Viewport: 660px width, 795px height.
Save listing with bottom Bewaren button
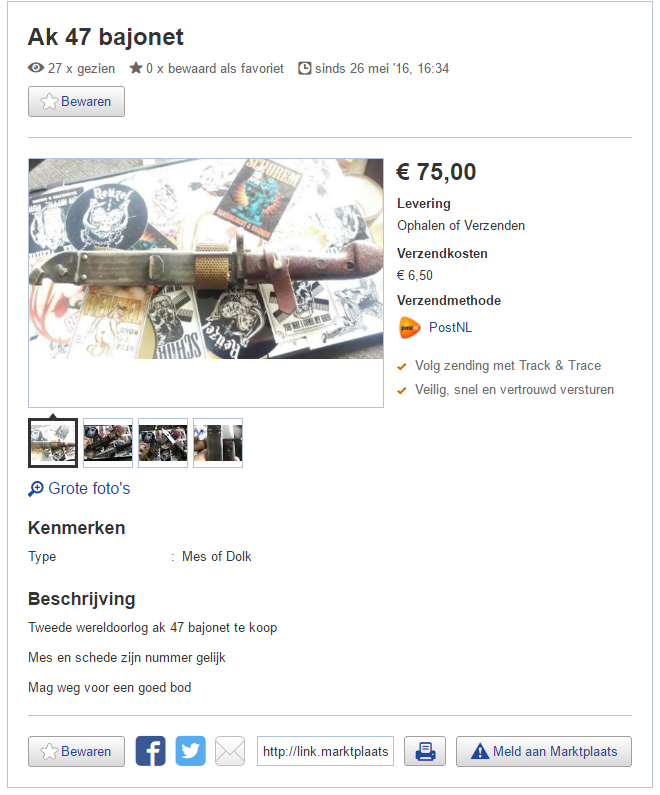pos(76,751)
